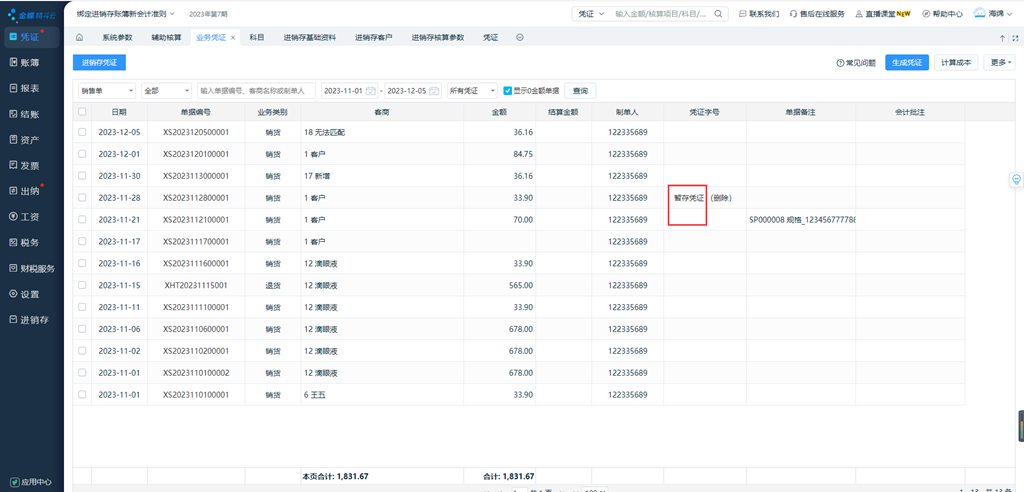The height and width of the screenshot is (492, 1024).
Task: Toggle 显示0金额单据 checkbox
Action: click(x=507, y=91)
